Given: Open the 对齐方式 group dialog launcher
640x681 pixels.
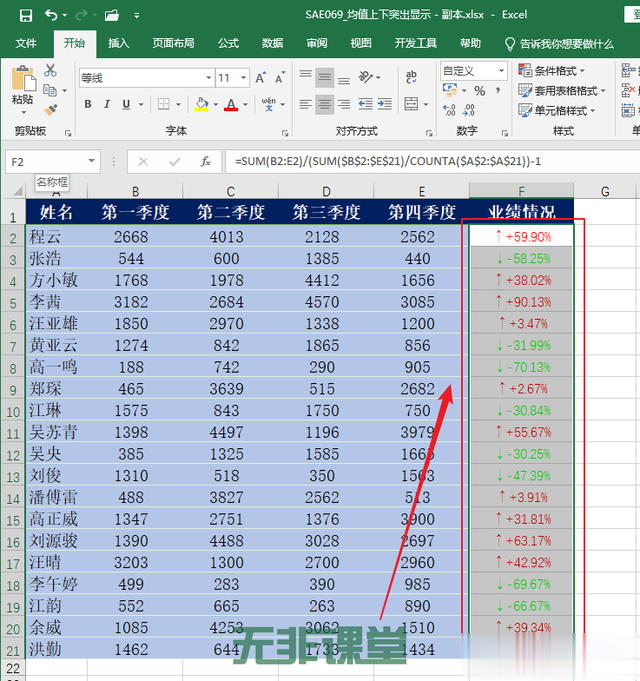Looking at the screenshot, I should (x=429, y=133).
